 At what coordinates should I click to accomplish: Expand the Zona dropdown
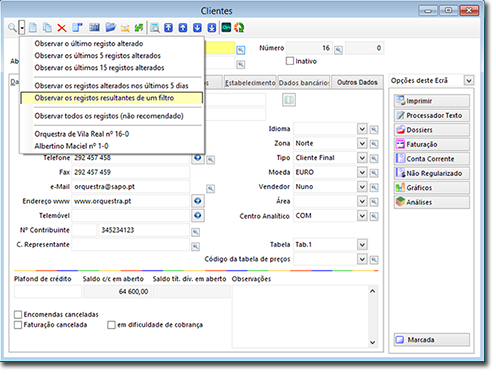tap(362, 143)
